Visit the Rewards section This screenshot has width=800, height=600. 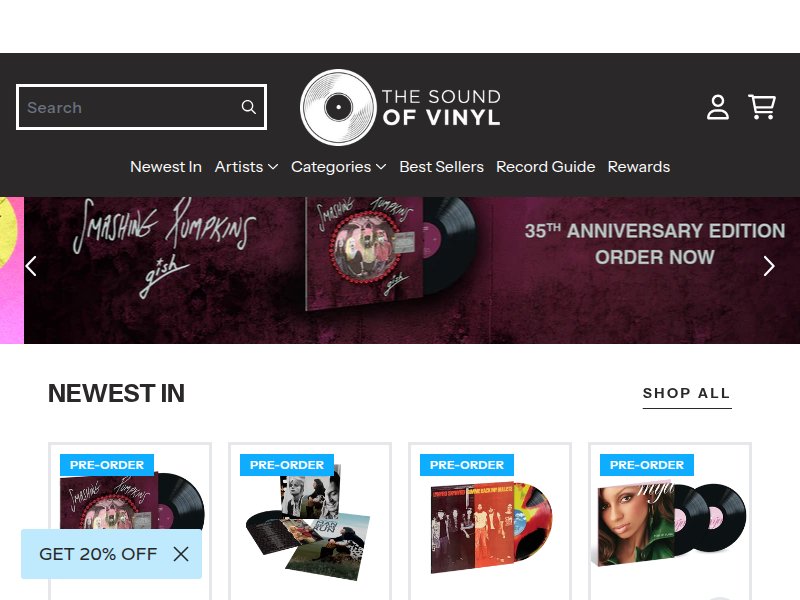639,167
